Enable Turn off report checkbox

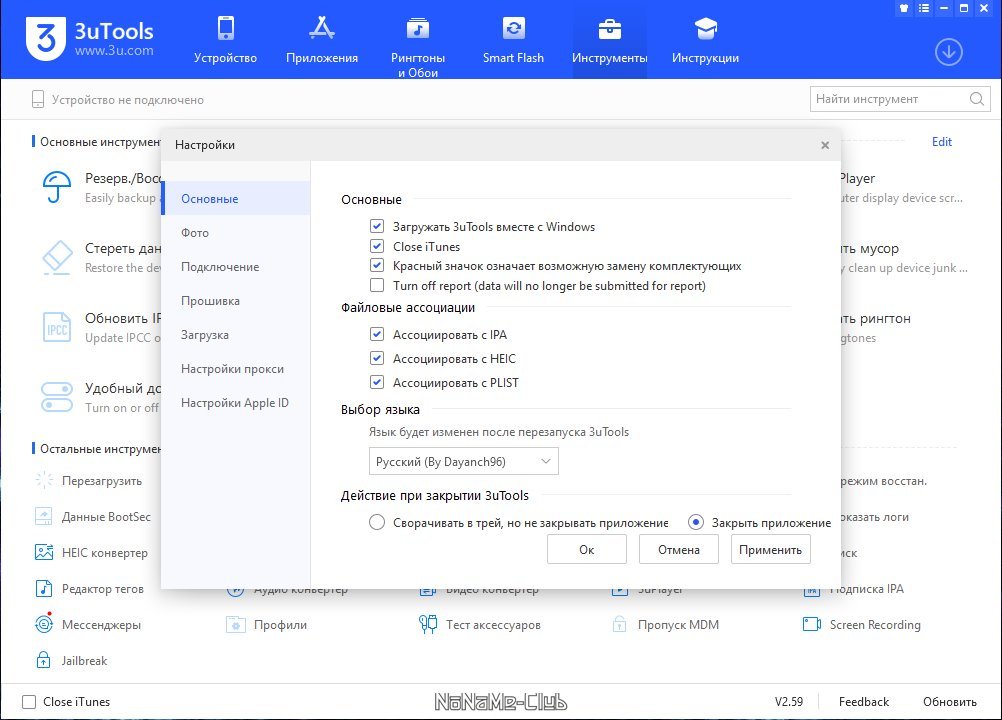pos(377,285)
